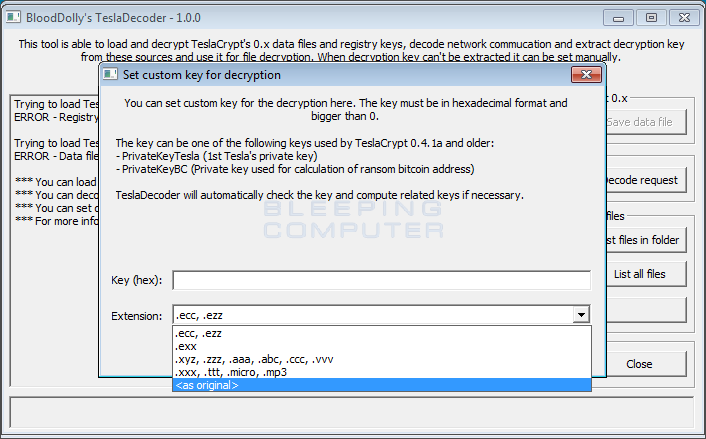Click the Close button in main window
Viewport: 706px width, 439px height.
click(646, 364)
